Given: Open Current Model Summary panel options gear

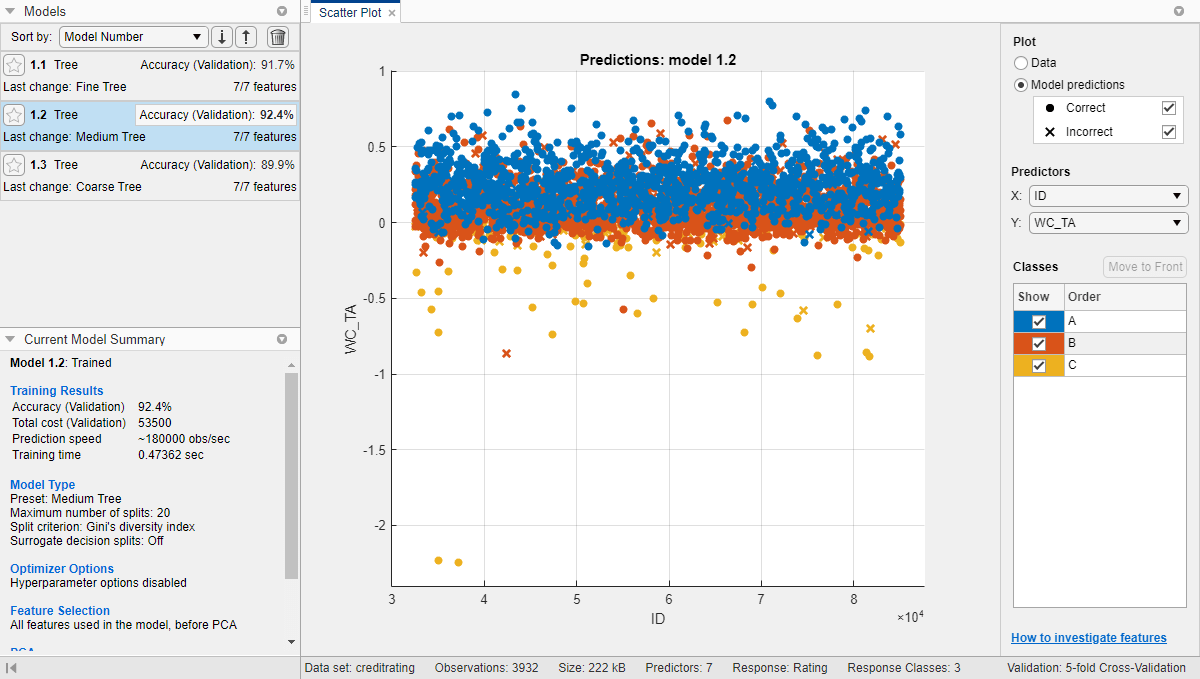Looking at the screenshot, I should [x=283, y=339].
